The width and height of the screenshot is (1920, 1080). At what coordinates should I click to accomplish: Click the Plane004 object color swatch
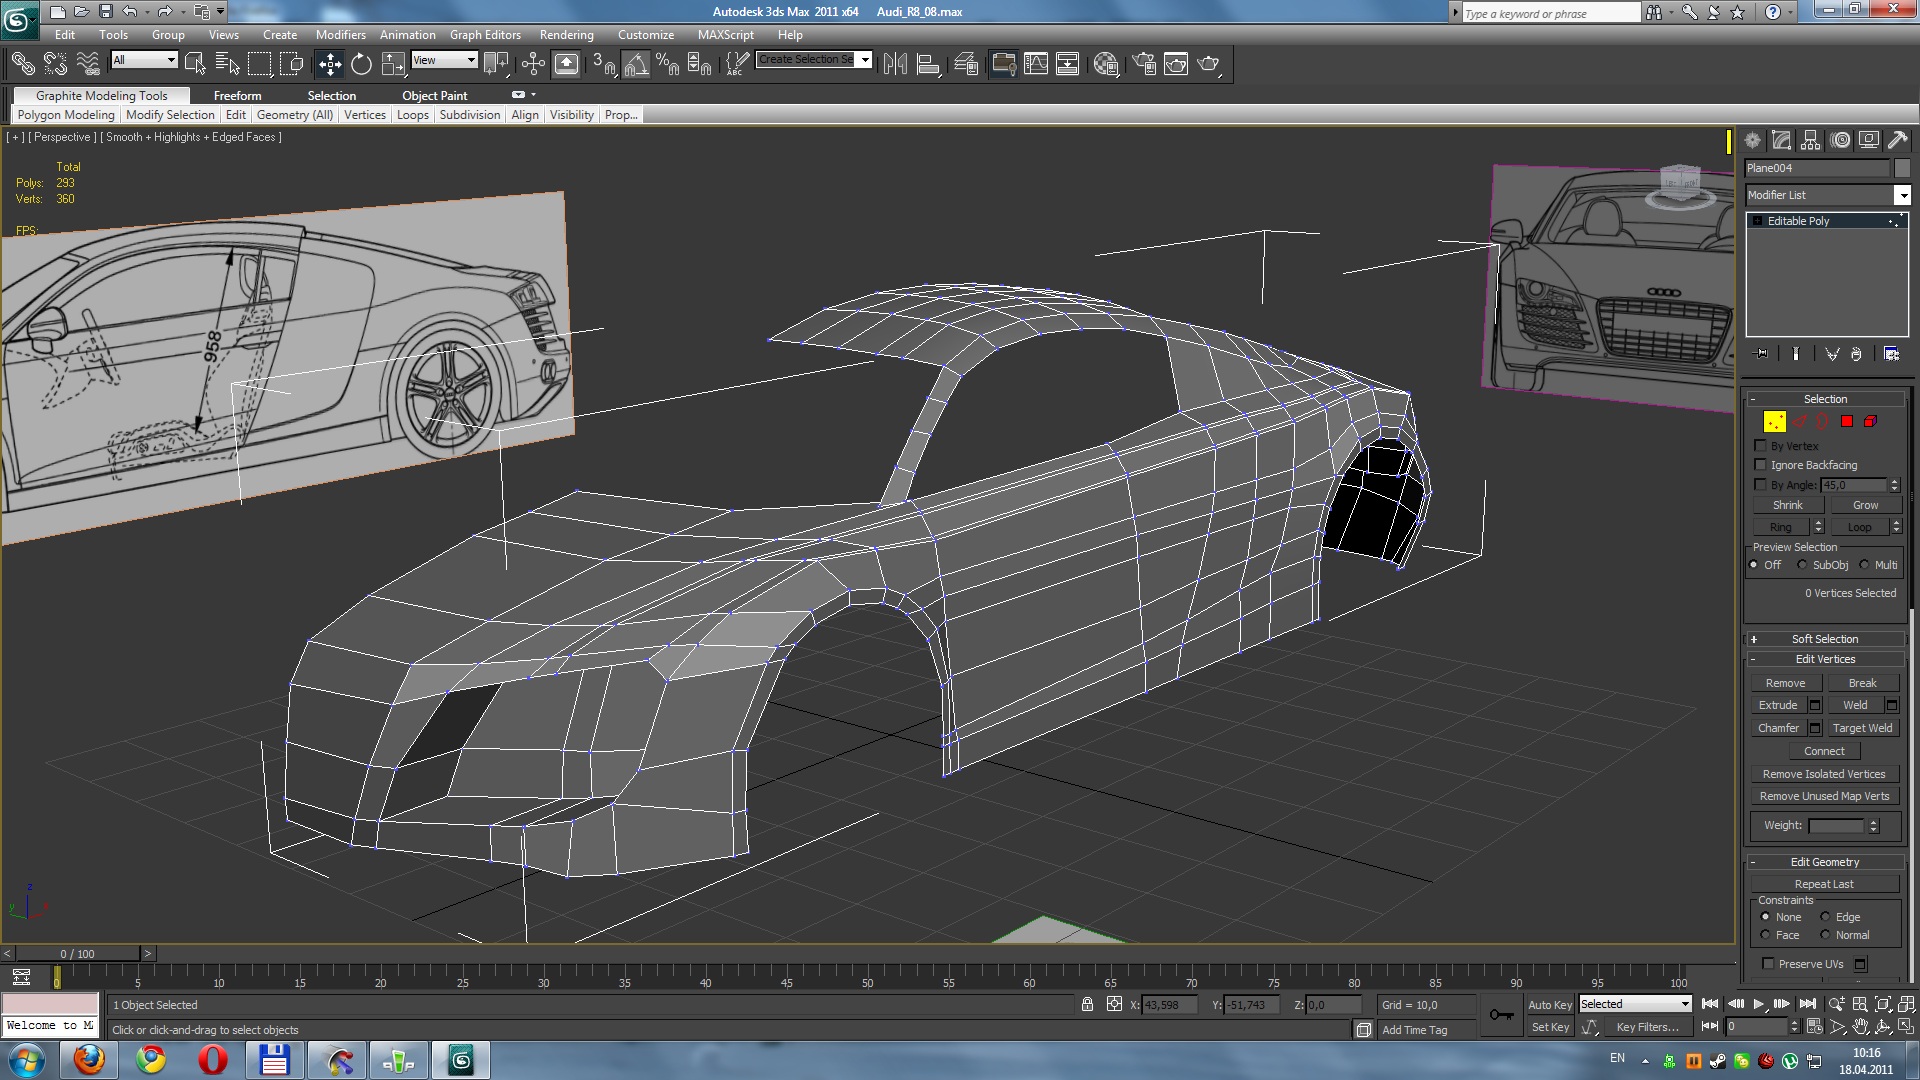coord(1902,168)
